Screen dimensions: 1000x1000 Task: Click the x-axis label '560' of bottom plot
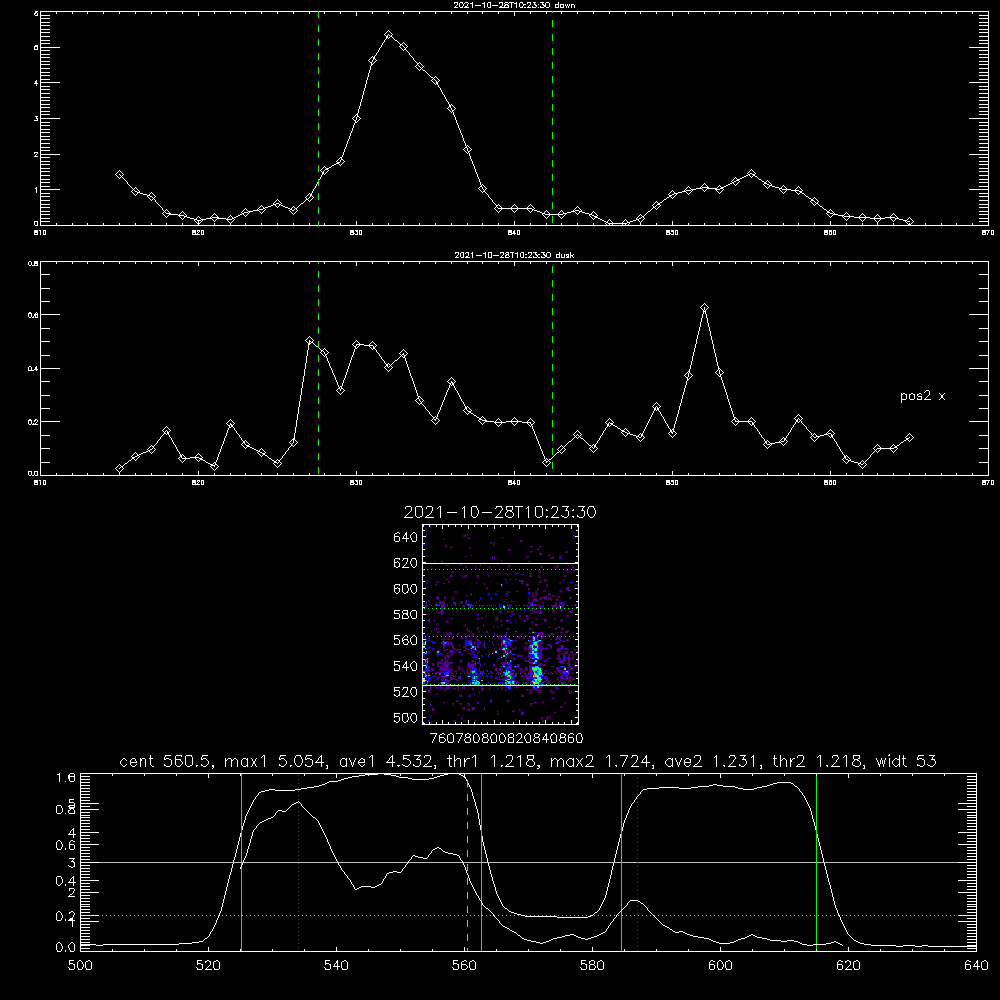[464, 966]
